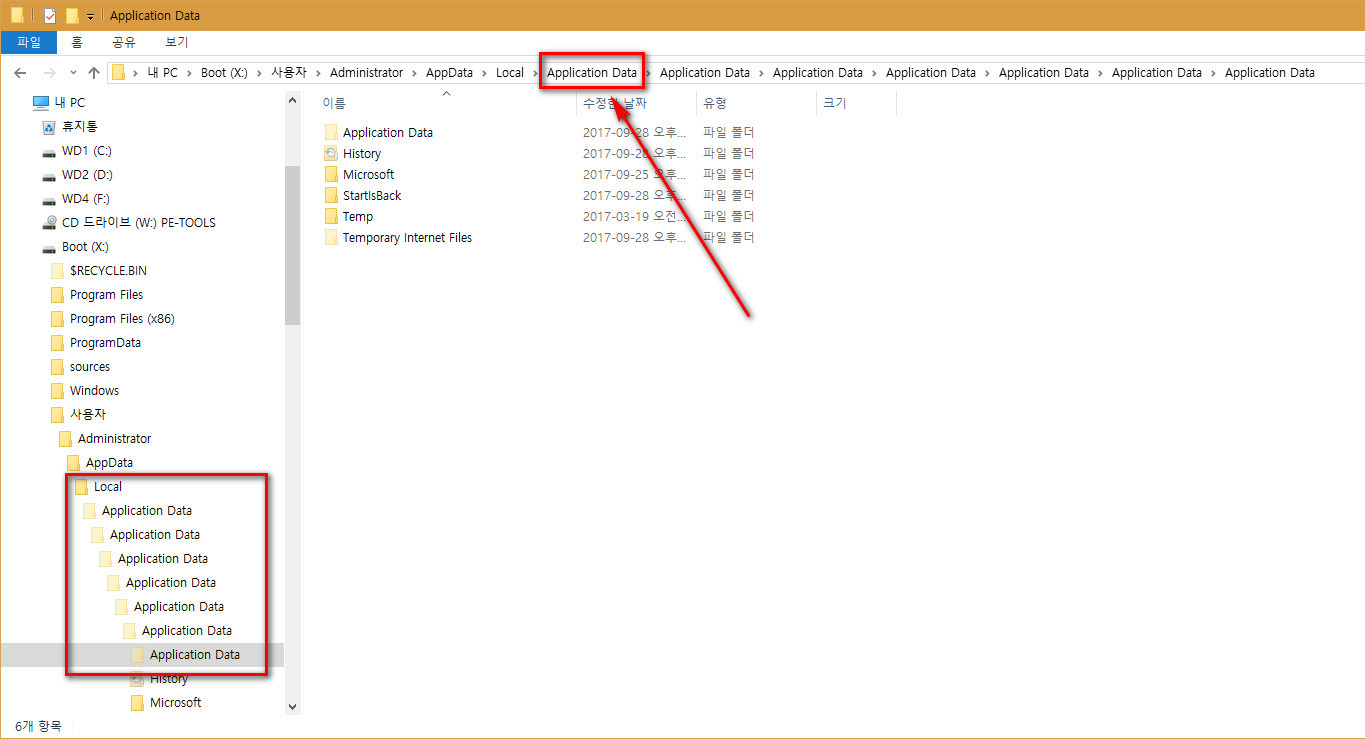The image size is (1365, 739).
Task: Expand the chevron after 내 PC breadcrumb
Action: click(189, 72)
